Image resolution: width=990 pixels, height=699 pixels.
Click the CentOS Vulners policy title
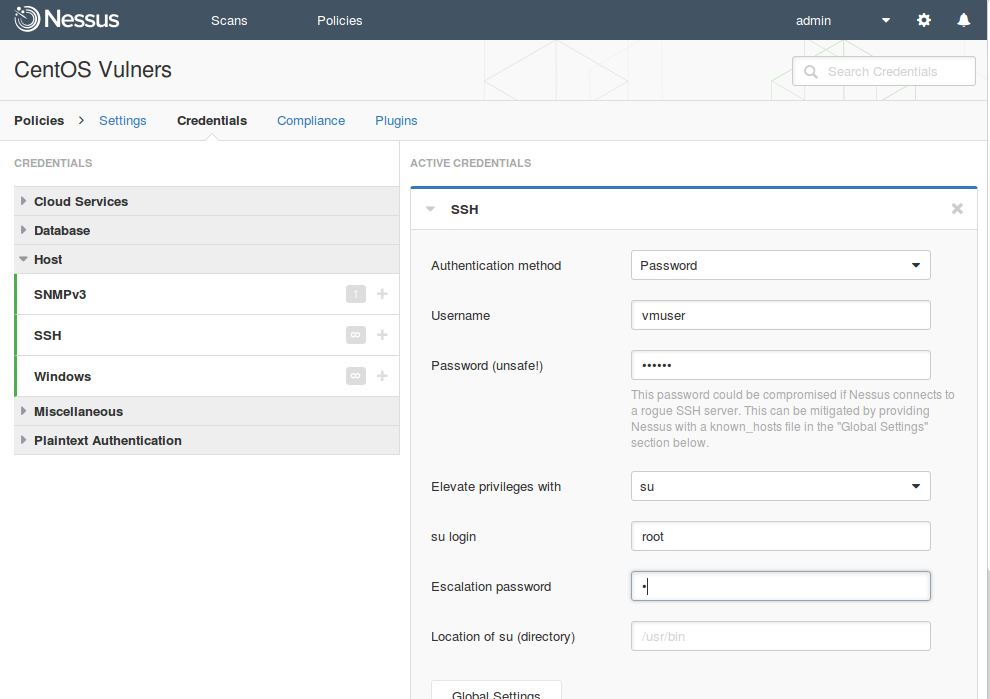(93, 69)
